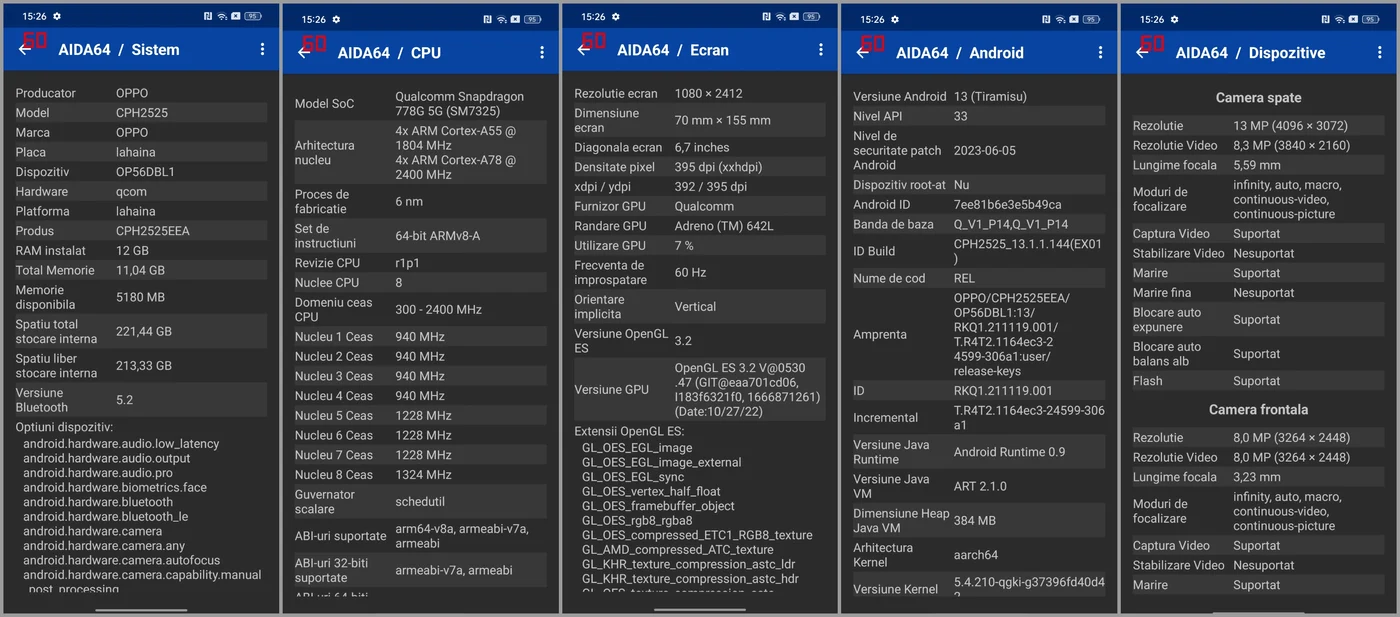Tap settings gear in CPU screen status bar
This screenshot has height=617, width=1400.
coord(336,19)
